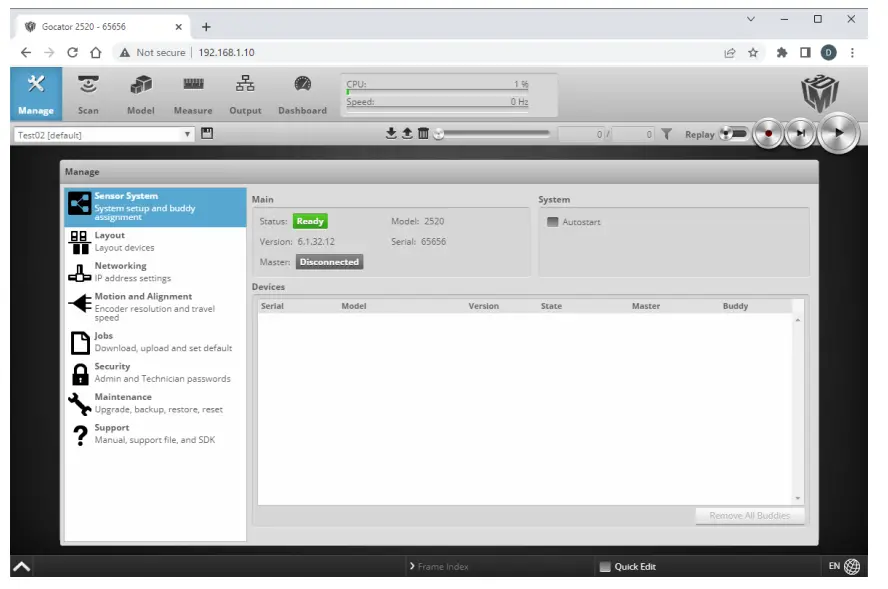Viewport: 888px width, 589px height.
Task: Click the State column header
Action: pyautogui.click(x=551, y=306)
